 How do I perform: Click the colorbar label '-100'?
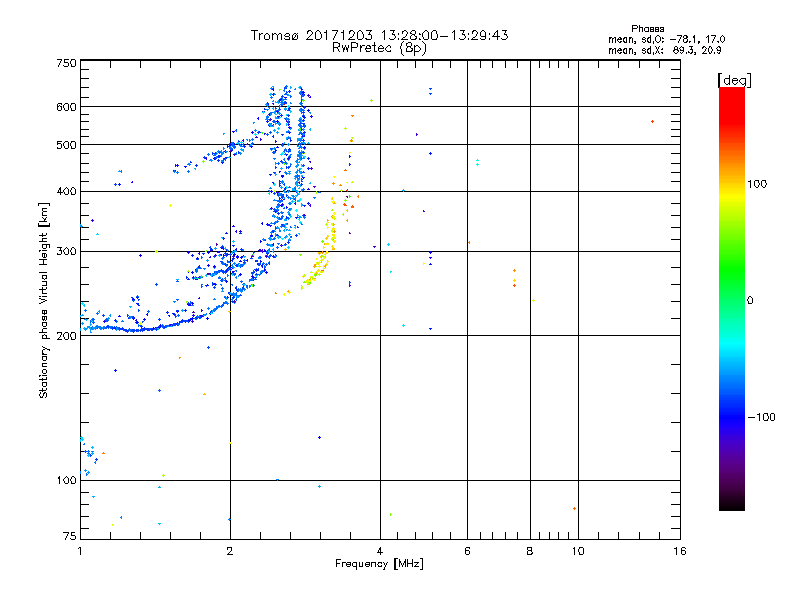(761, 417)
